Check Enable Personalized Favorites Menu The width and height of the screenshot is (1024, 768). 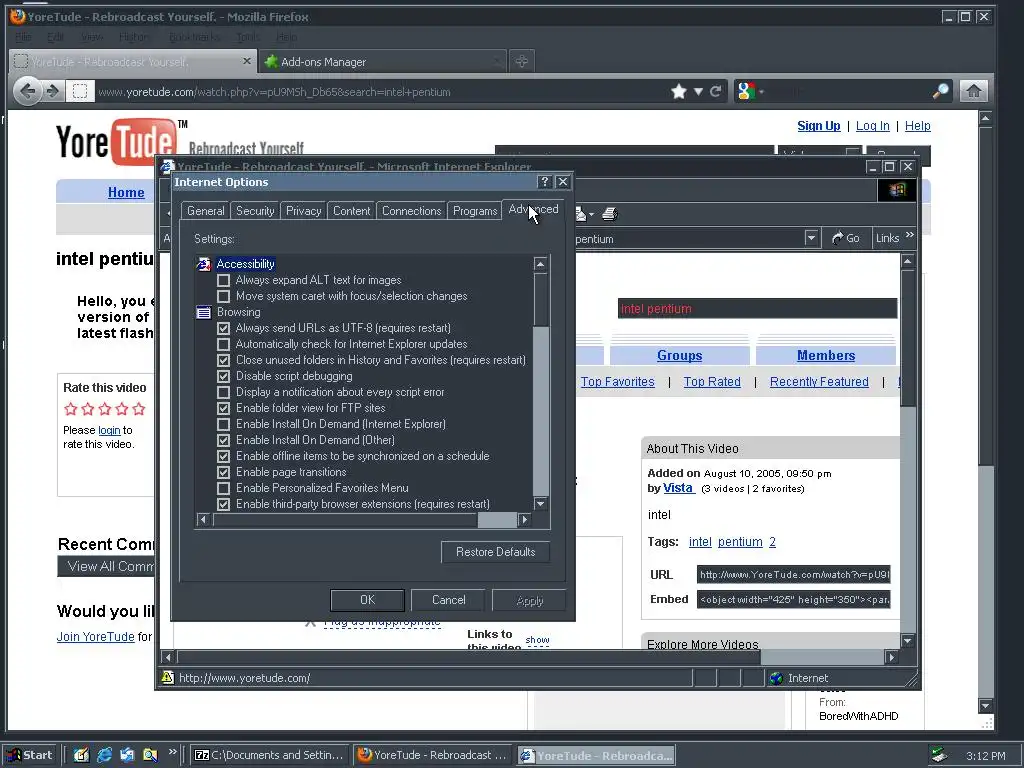pos(223,488)
